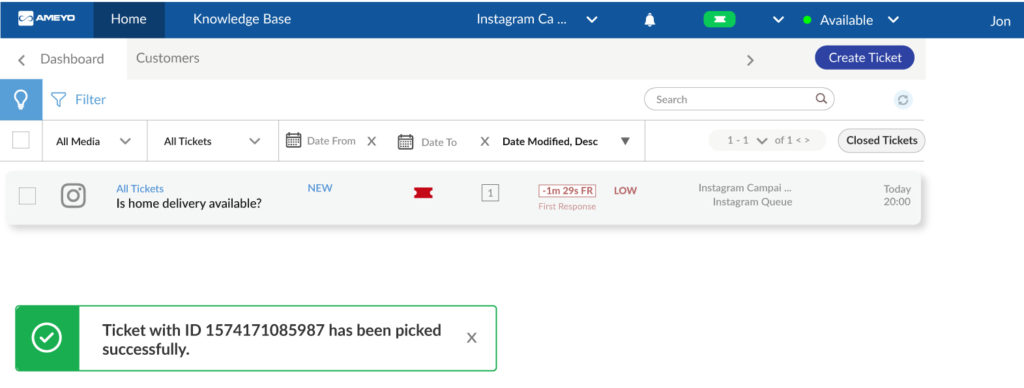Click the Date From calendar icon
Screen dimensions: 1024x388
(294, 140)
